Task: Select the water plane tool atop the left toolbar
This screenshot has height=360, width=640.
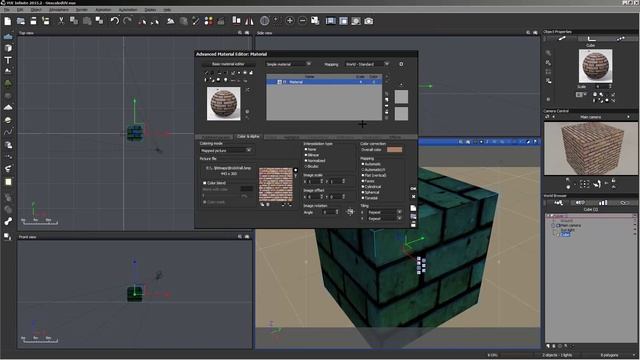Action: tap(8, 36)
